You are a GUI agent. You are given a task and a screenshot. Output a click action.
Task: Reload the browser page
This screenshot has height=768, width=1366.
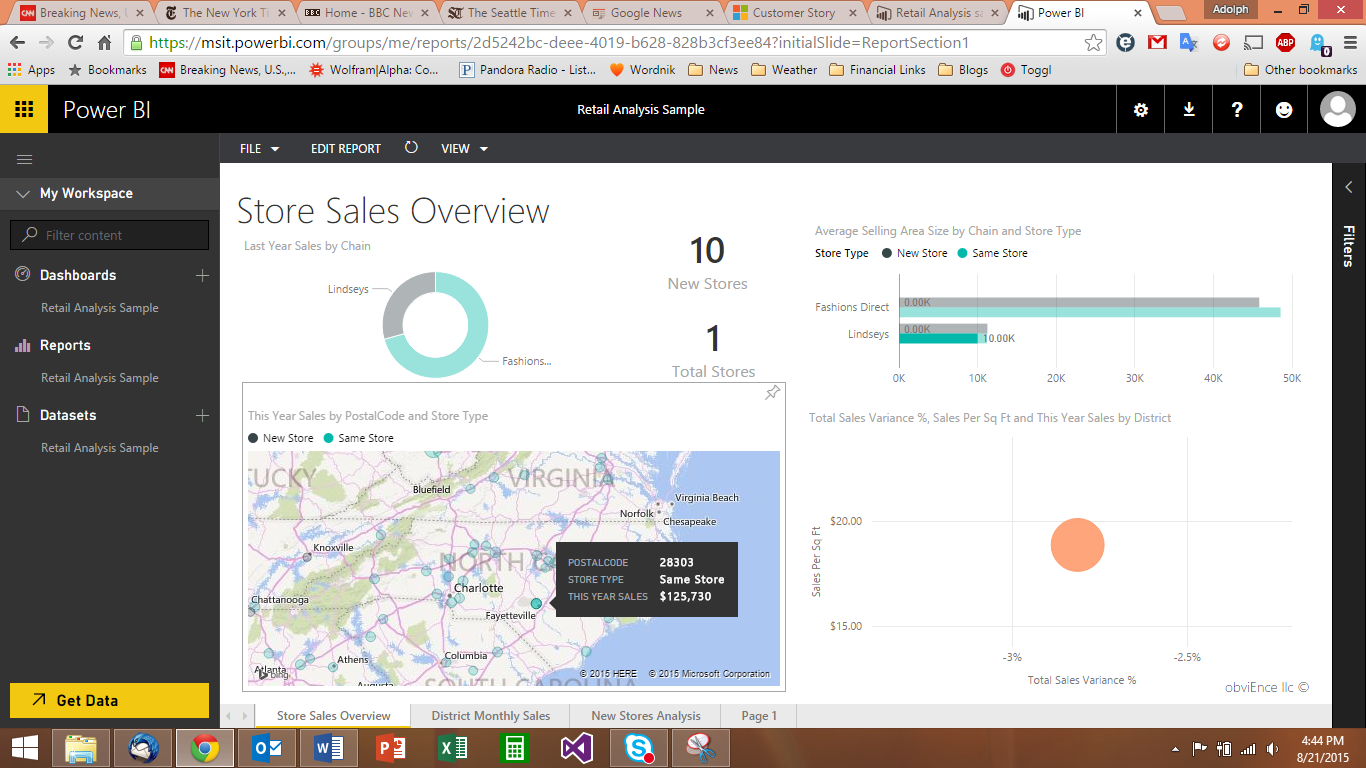[x=75, y=43]
